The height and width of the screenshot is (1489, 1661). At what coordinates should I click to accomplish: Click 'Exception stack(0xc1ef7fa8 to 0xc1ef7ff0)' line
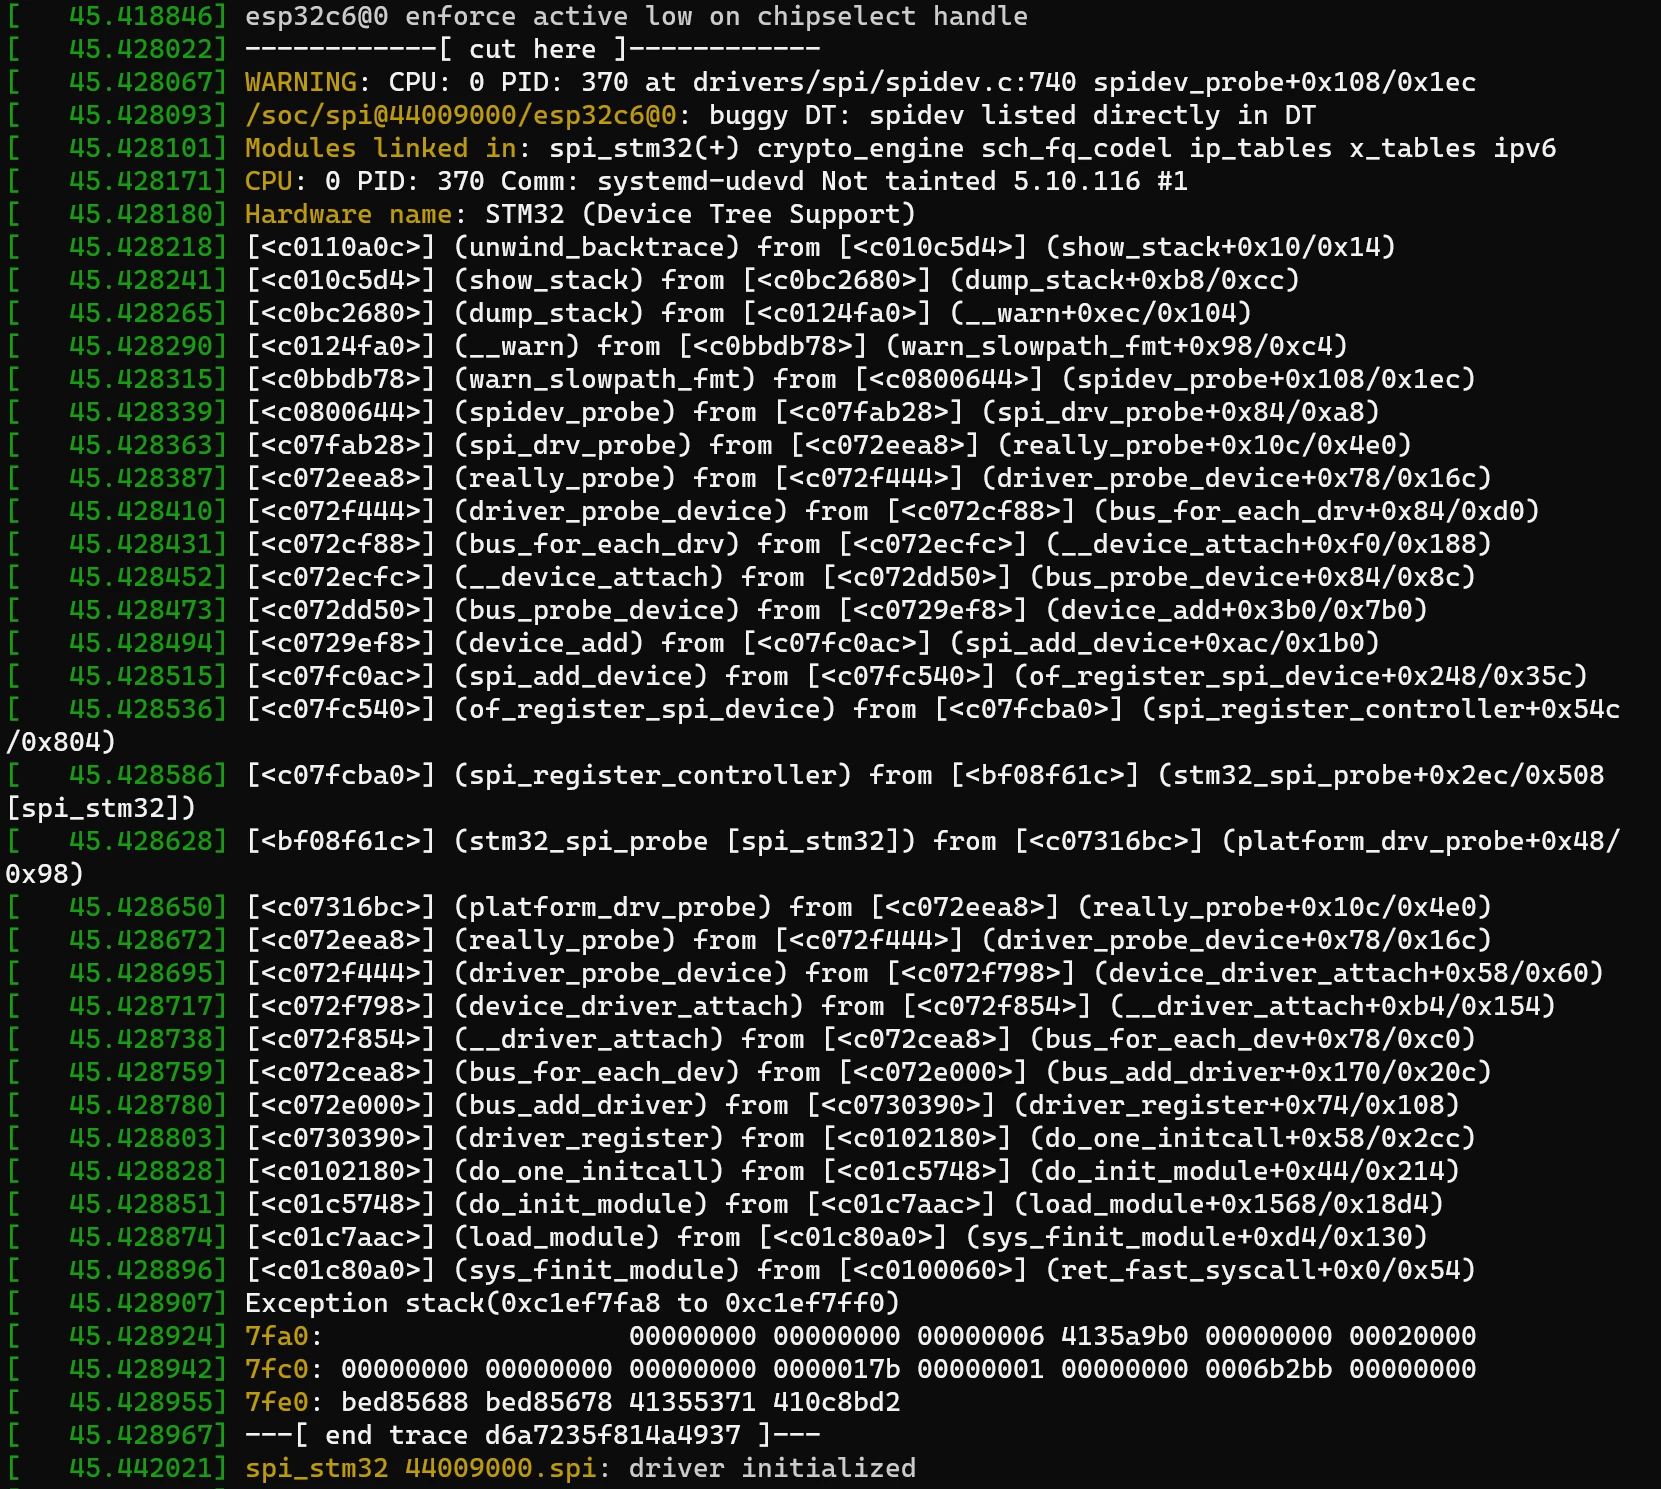(x=573, y=1303)
